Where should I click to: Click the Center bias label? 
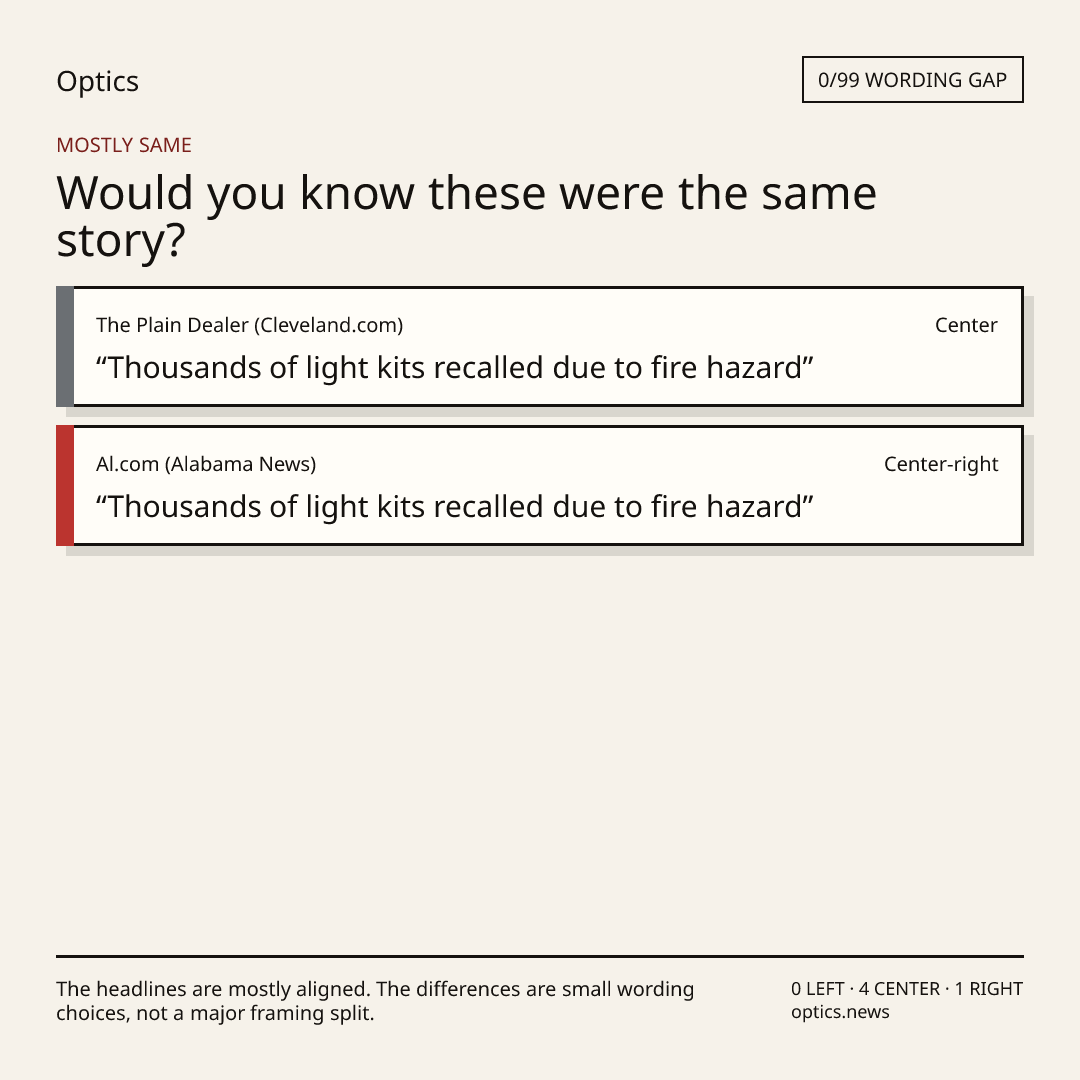(x=966, y=325)
